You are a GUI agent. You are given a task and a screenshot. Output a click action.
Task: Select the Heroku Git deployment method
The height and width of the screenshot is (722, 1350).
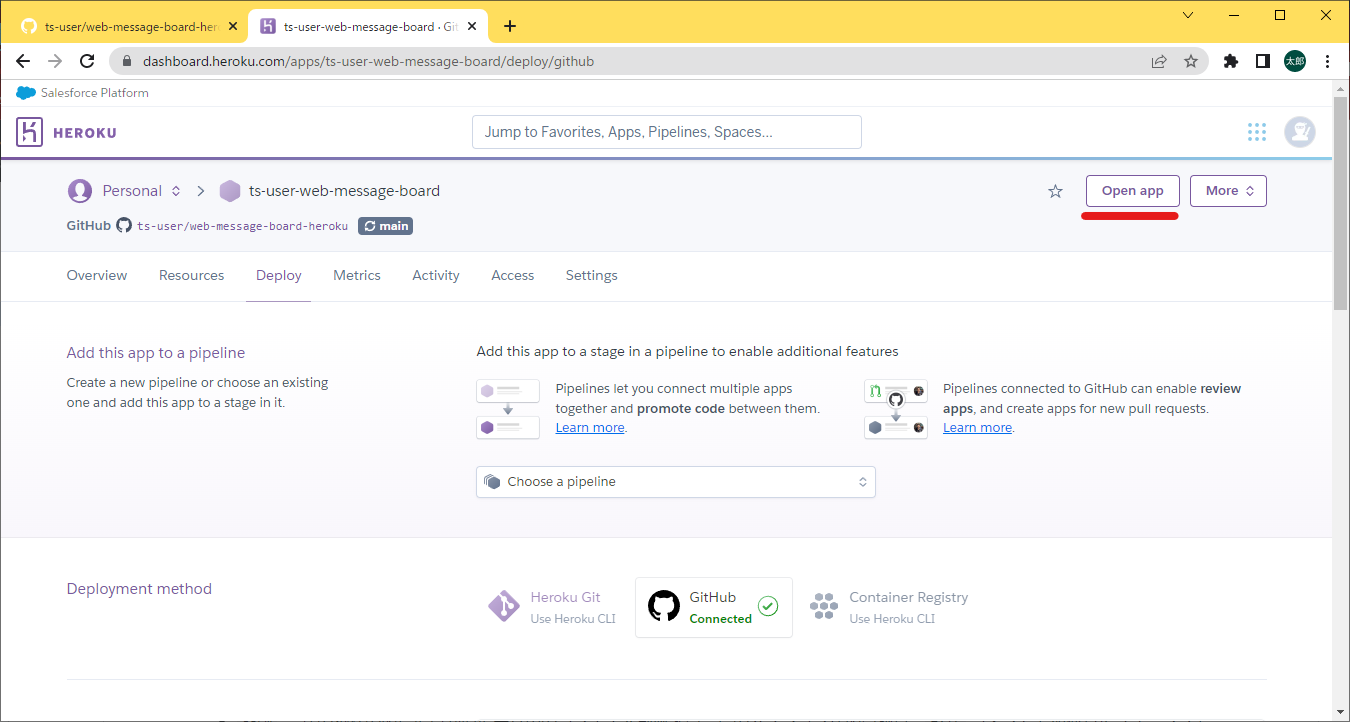553,607
